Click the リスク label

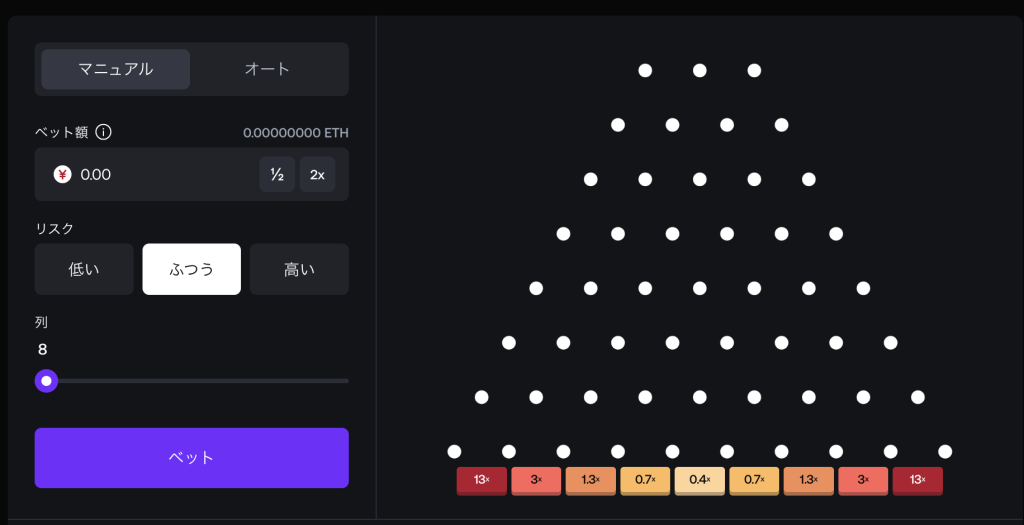click(54, 229)
